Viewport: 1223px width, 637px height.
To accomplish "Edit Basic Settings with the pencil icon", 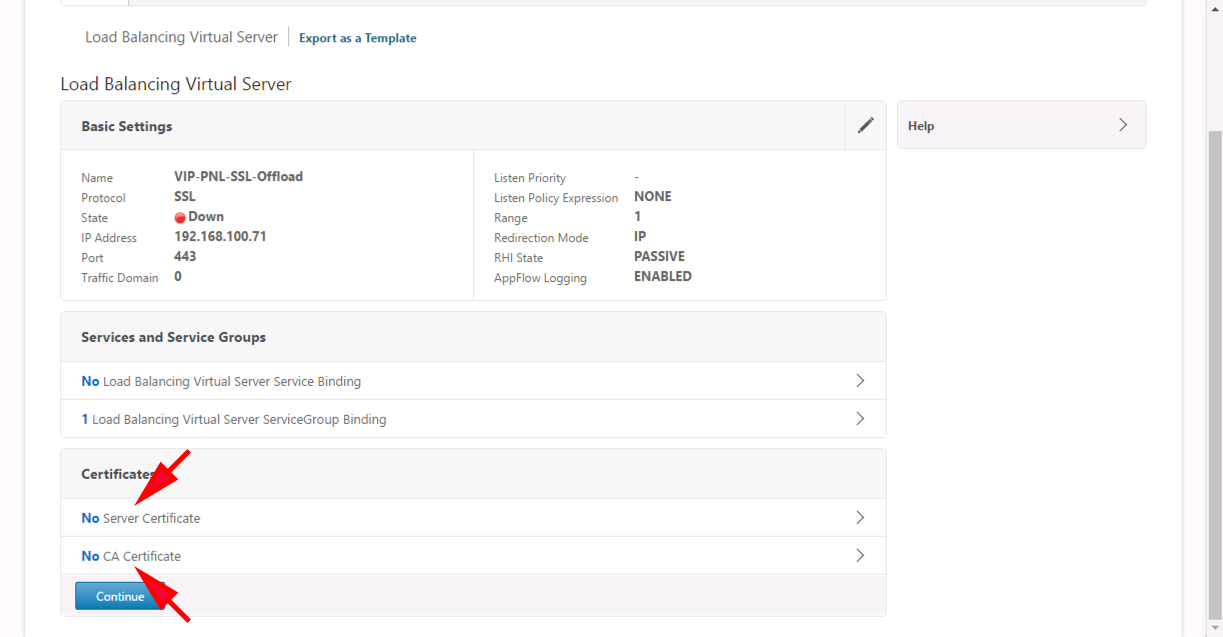I will coord(866,125).
